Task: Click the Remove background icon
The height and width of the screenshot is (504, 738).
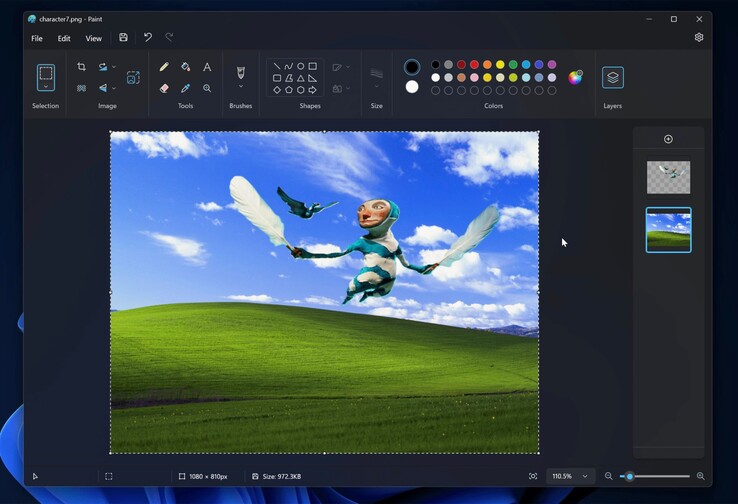Action: point(81,88)
